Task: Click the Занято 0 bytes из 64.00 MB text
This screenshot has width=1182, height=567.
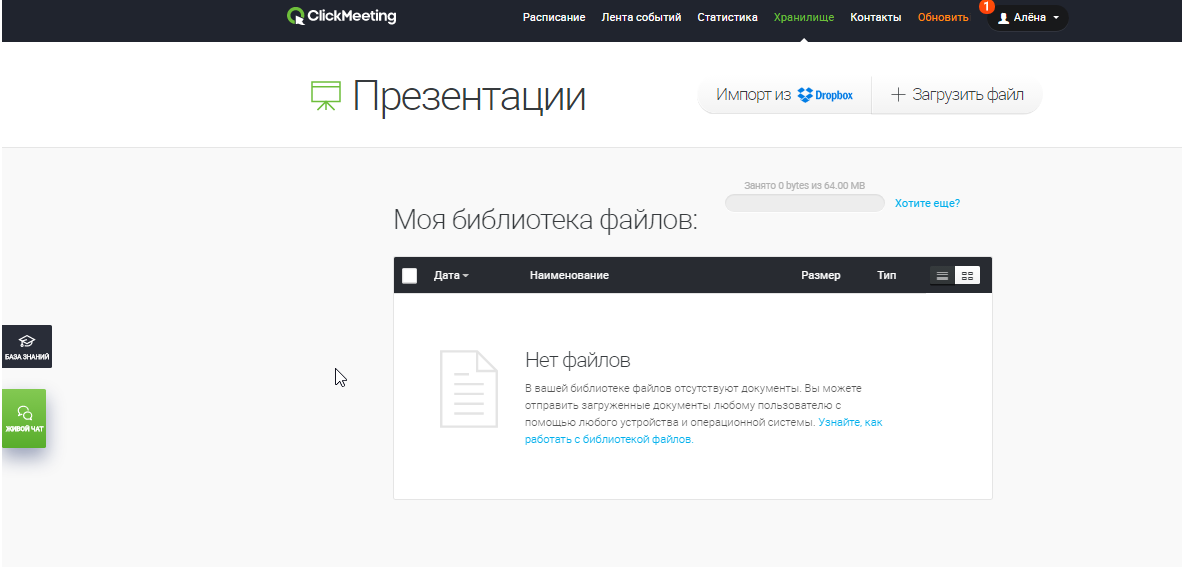Action: tap(804, 185)
